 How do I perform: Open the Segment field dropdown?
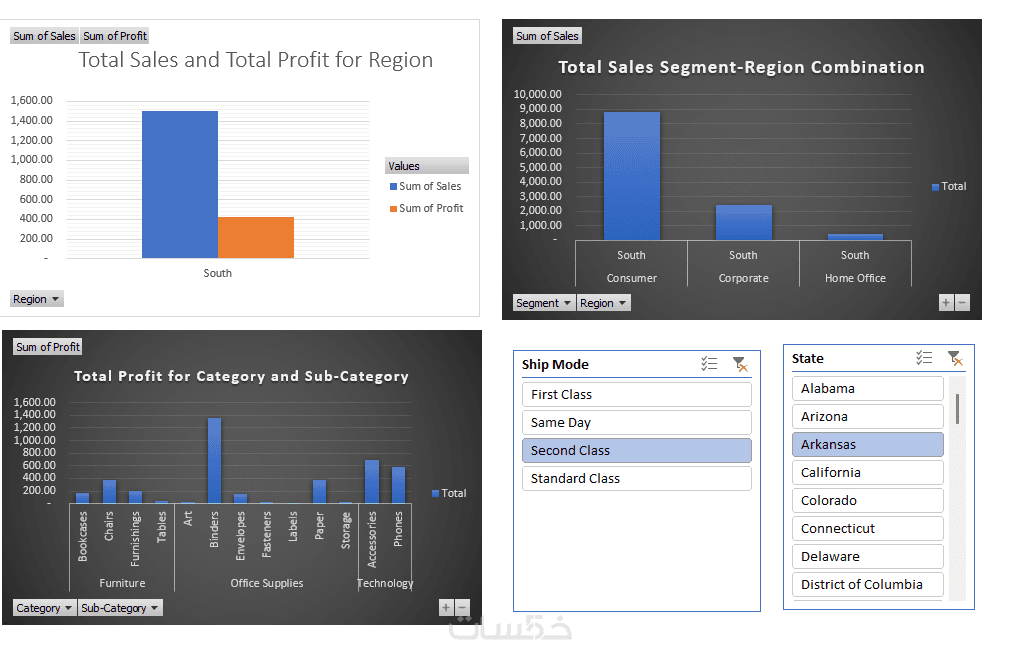coord(544,303)
